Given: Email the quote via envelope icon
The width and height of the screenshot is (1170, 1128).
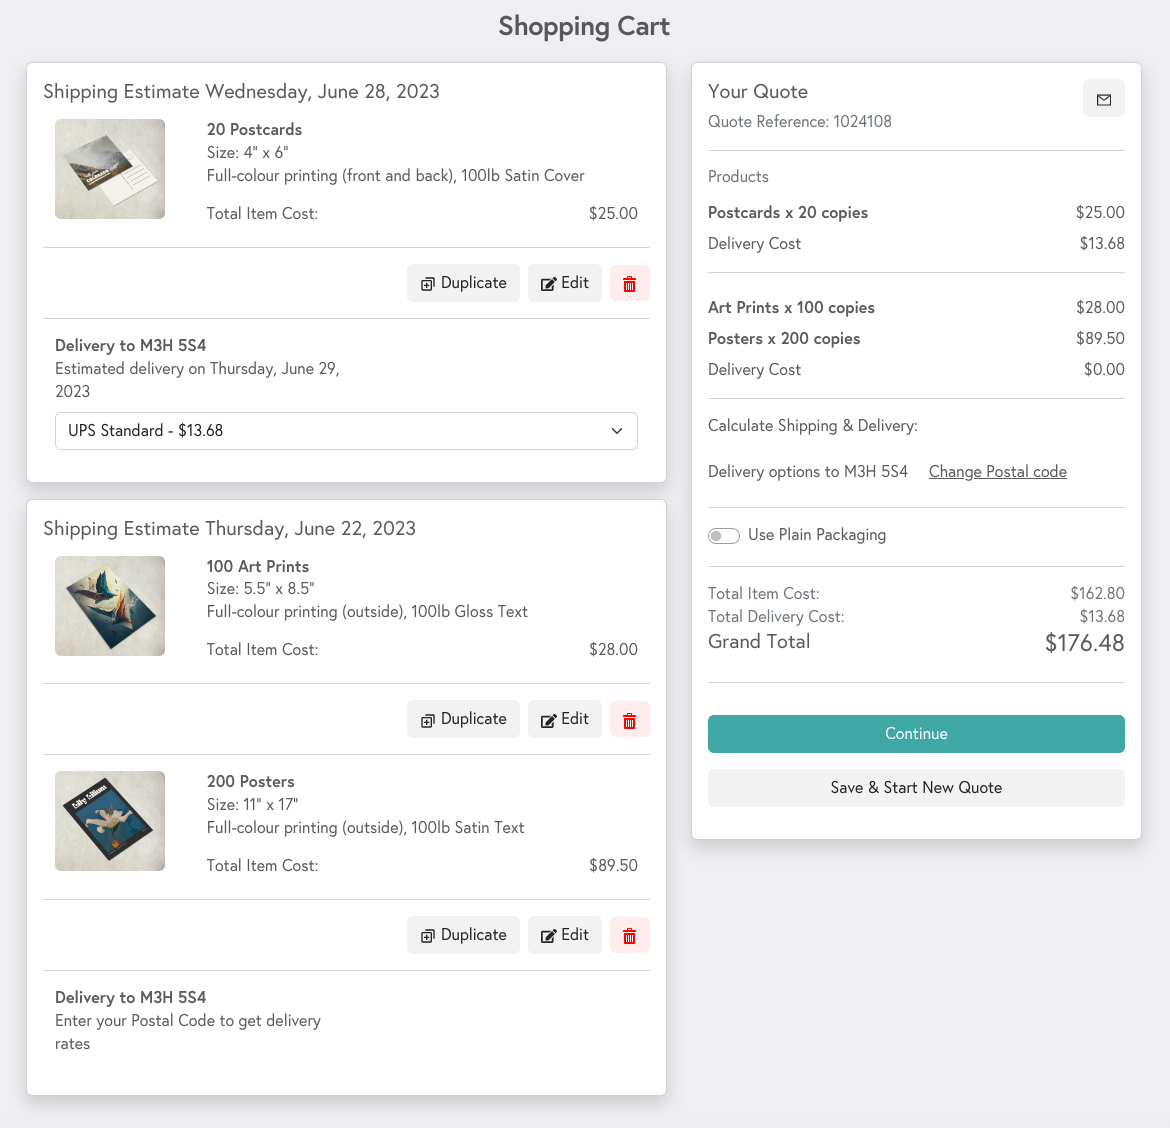Looking at the screenshot, I should (x=1103, y=99).
